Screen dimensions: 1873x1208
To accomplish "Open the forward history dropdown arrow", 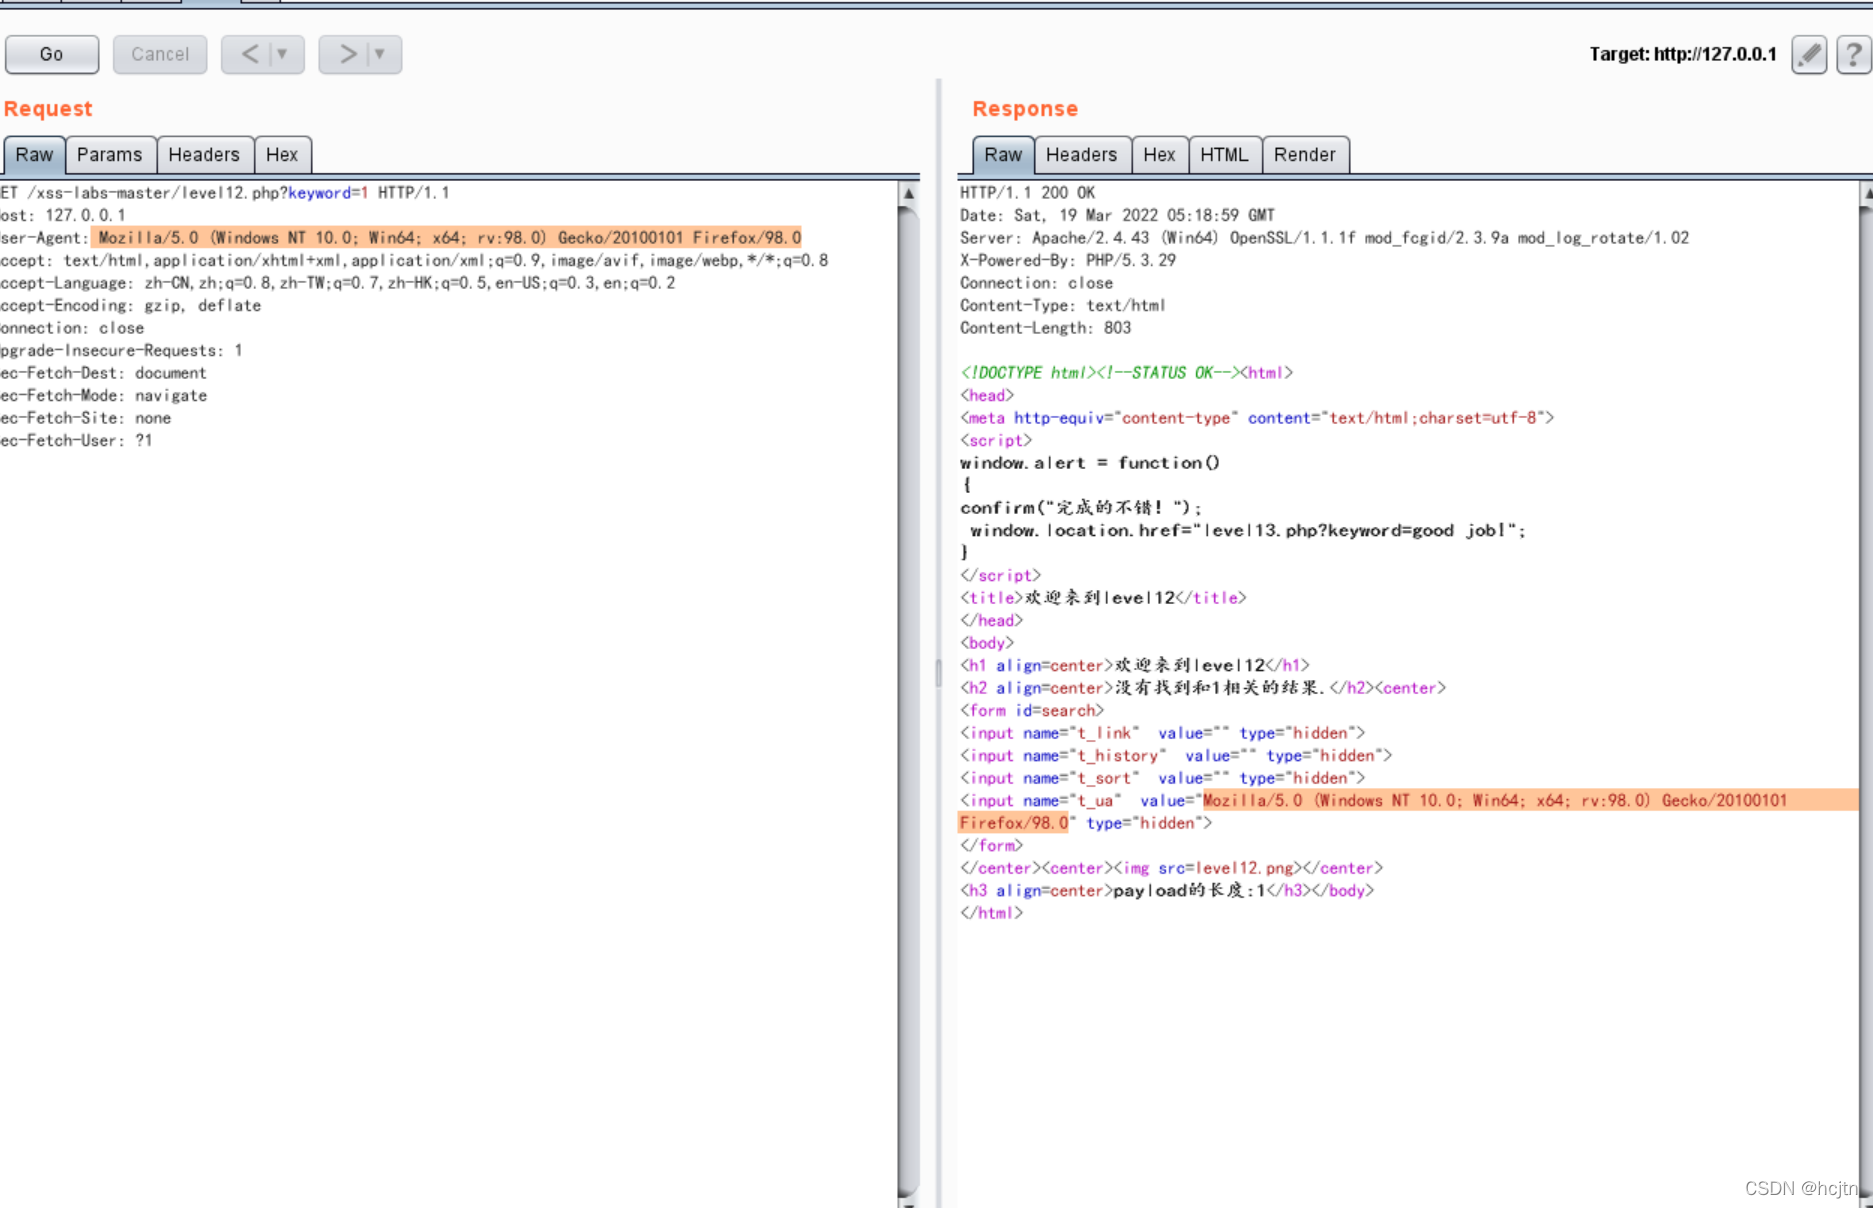I will 380,54.
